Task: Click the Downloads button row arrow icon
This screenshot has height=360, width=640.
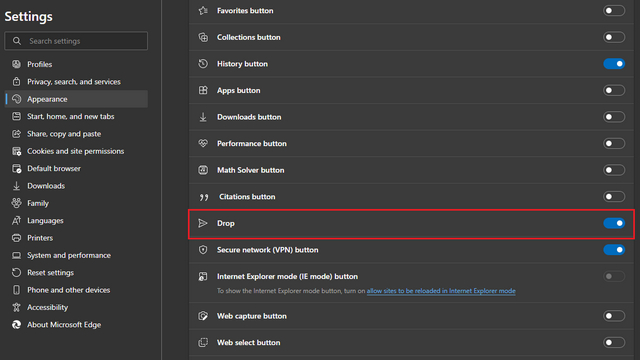Action: [203, 117]
